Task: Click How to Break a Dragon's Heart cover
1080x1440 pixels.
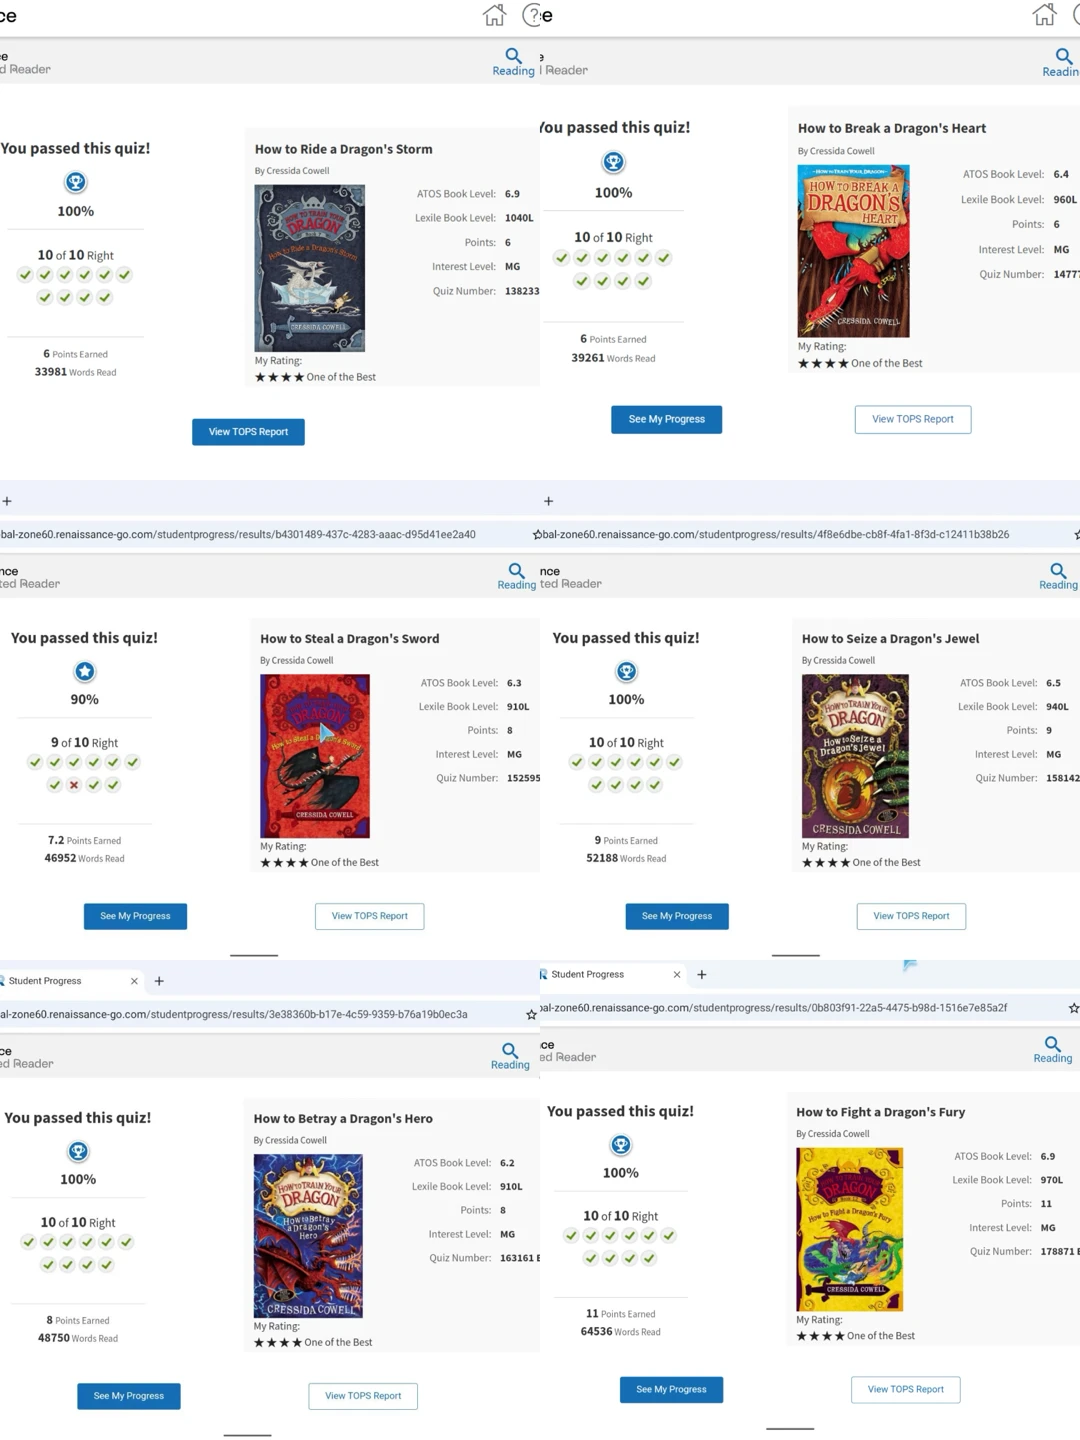Action: pos(853,251)
